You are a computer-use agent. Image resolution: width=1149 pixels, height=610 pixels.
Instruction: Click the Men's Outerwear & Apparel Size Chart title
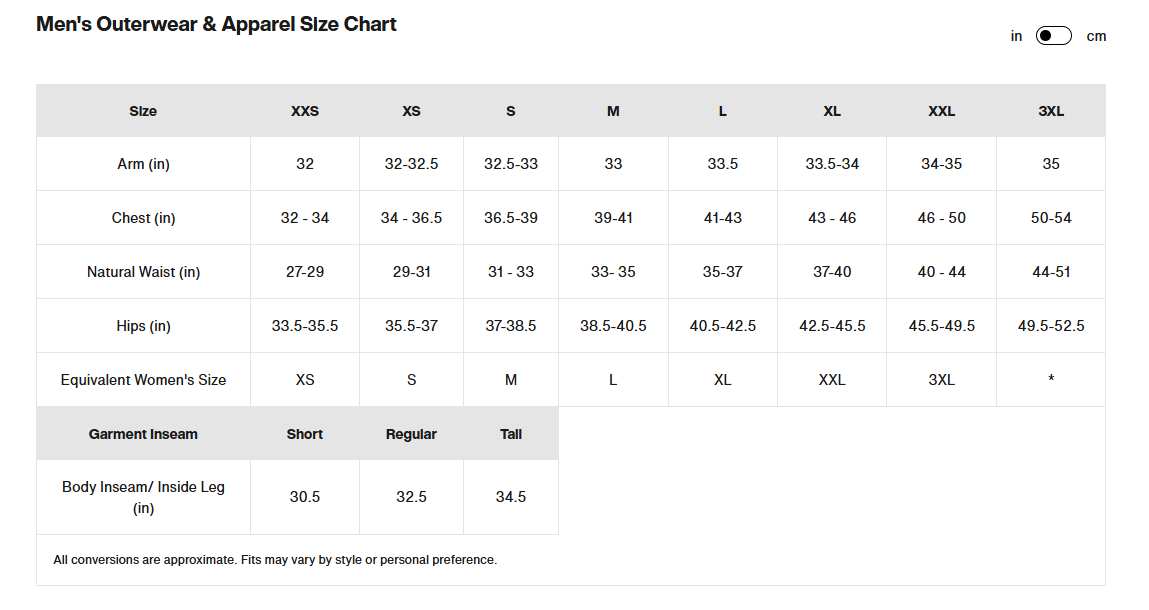tap(216, 24)
